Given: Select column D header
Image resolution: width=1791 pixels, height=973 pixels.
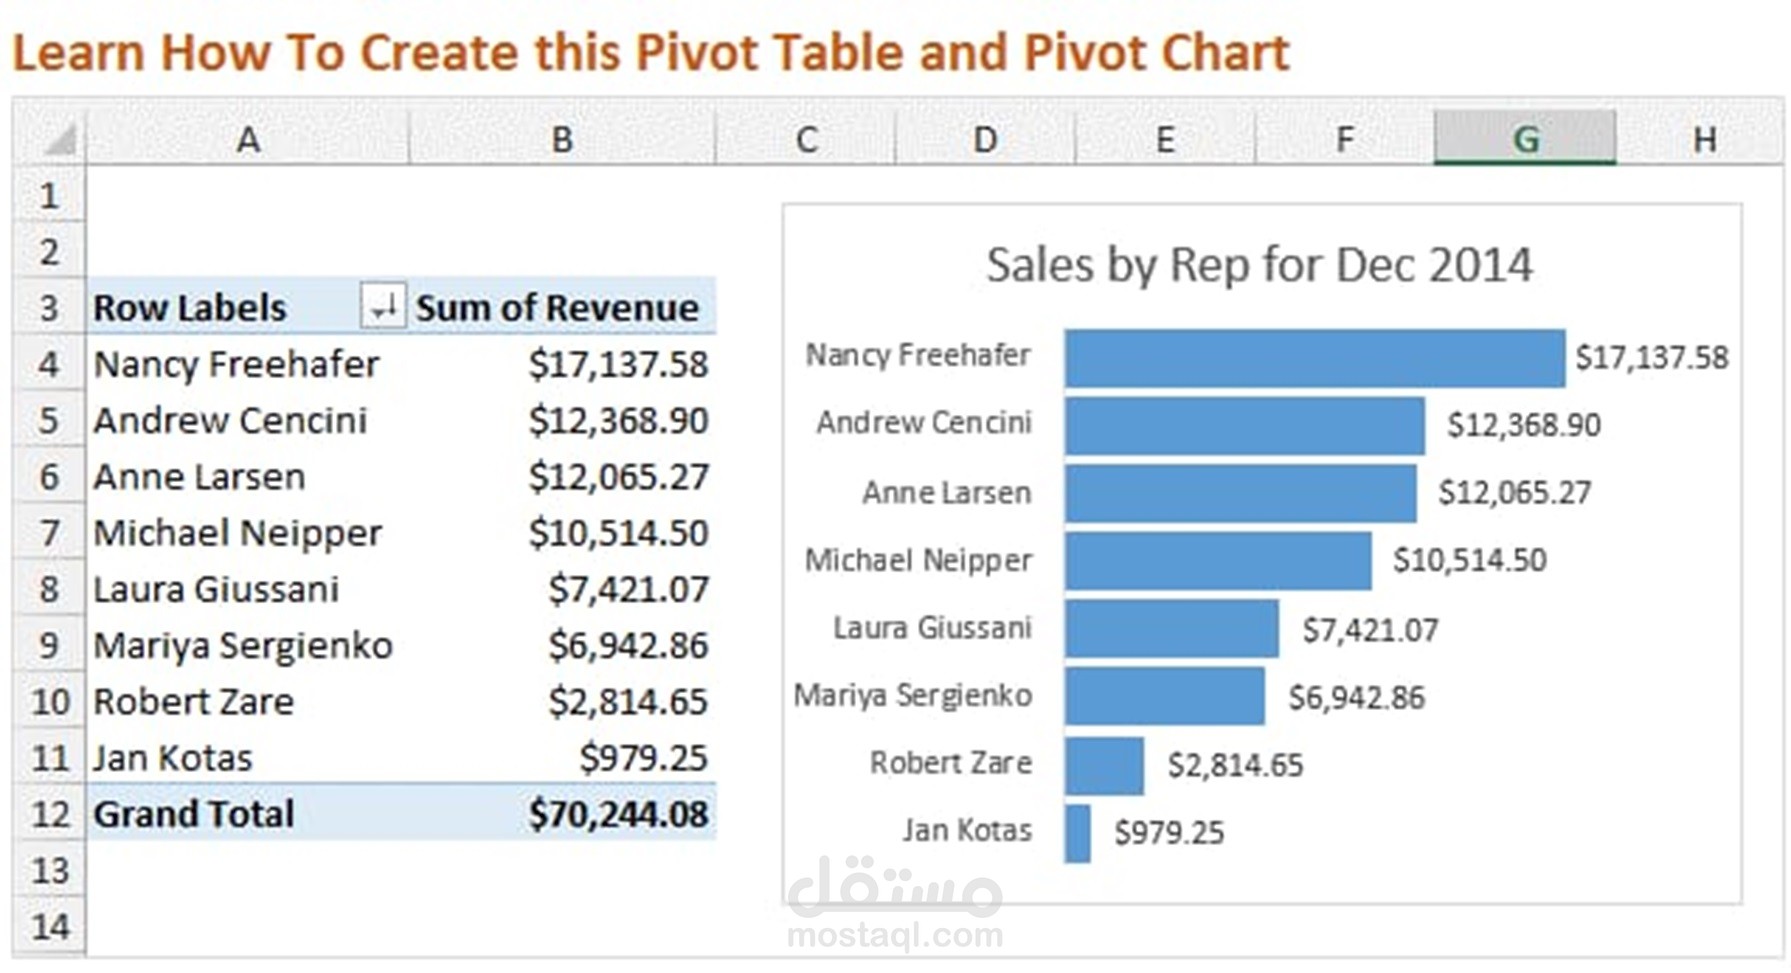Looking at the screenshot, I should tap(985, 139).
